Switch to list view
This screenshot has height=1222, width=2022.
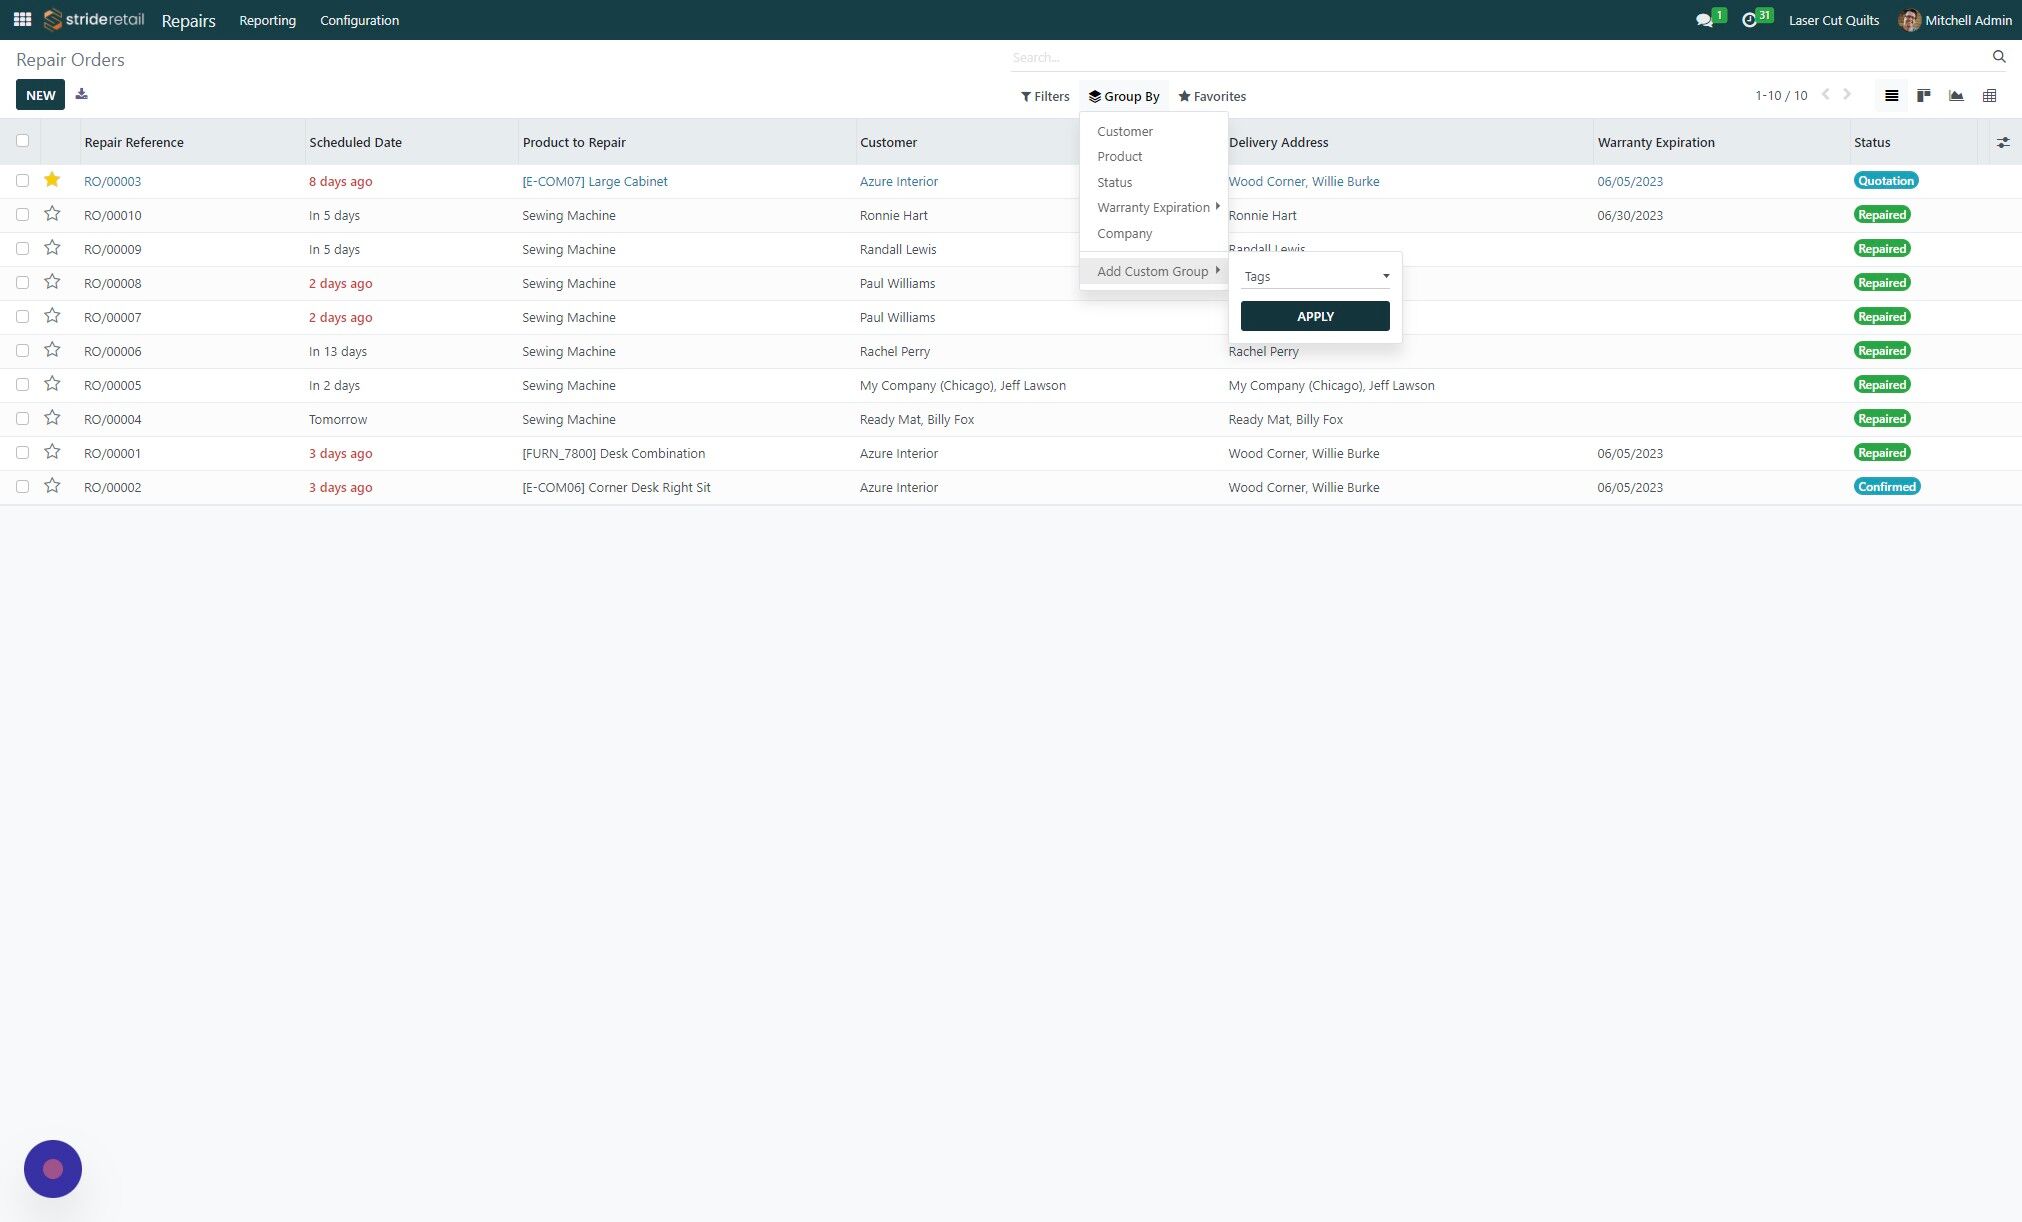(1891, 96)
